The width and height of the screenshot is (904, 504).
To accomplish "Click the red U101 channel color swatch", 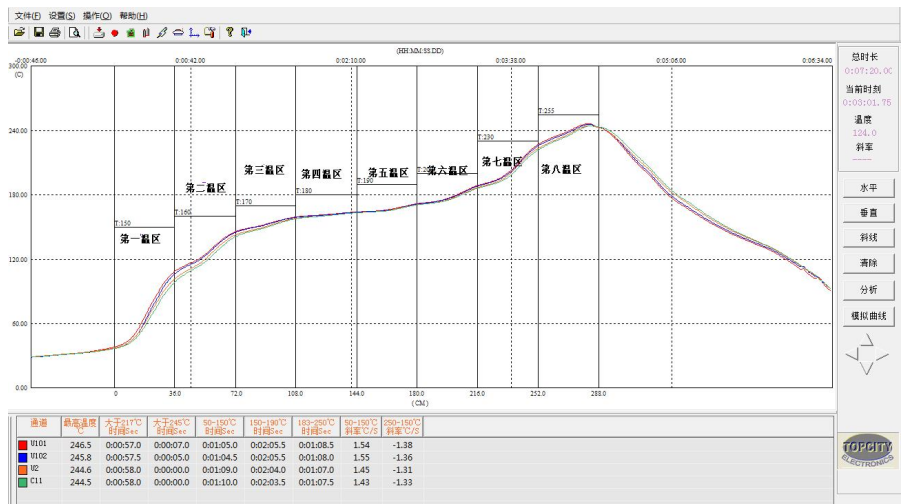I will 24,442.
